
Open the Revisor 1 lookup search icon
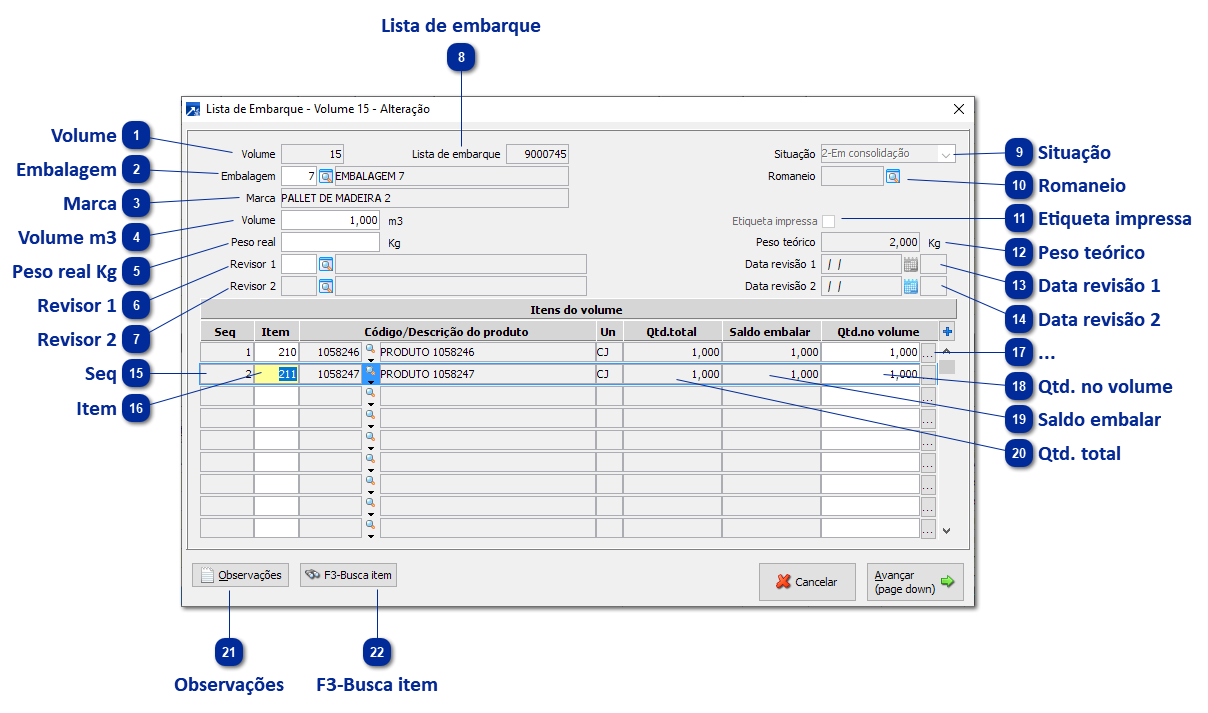325,264
